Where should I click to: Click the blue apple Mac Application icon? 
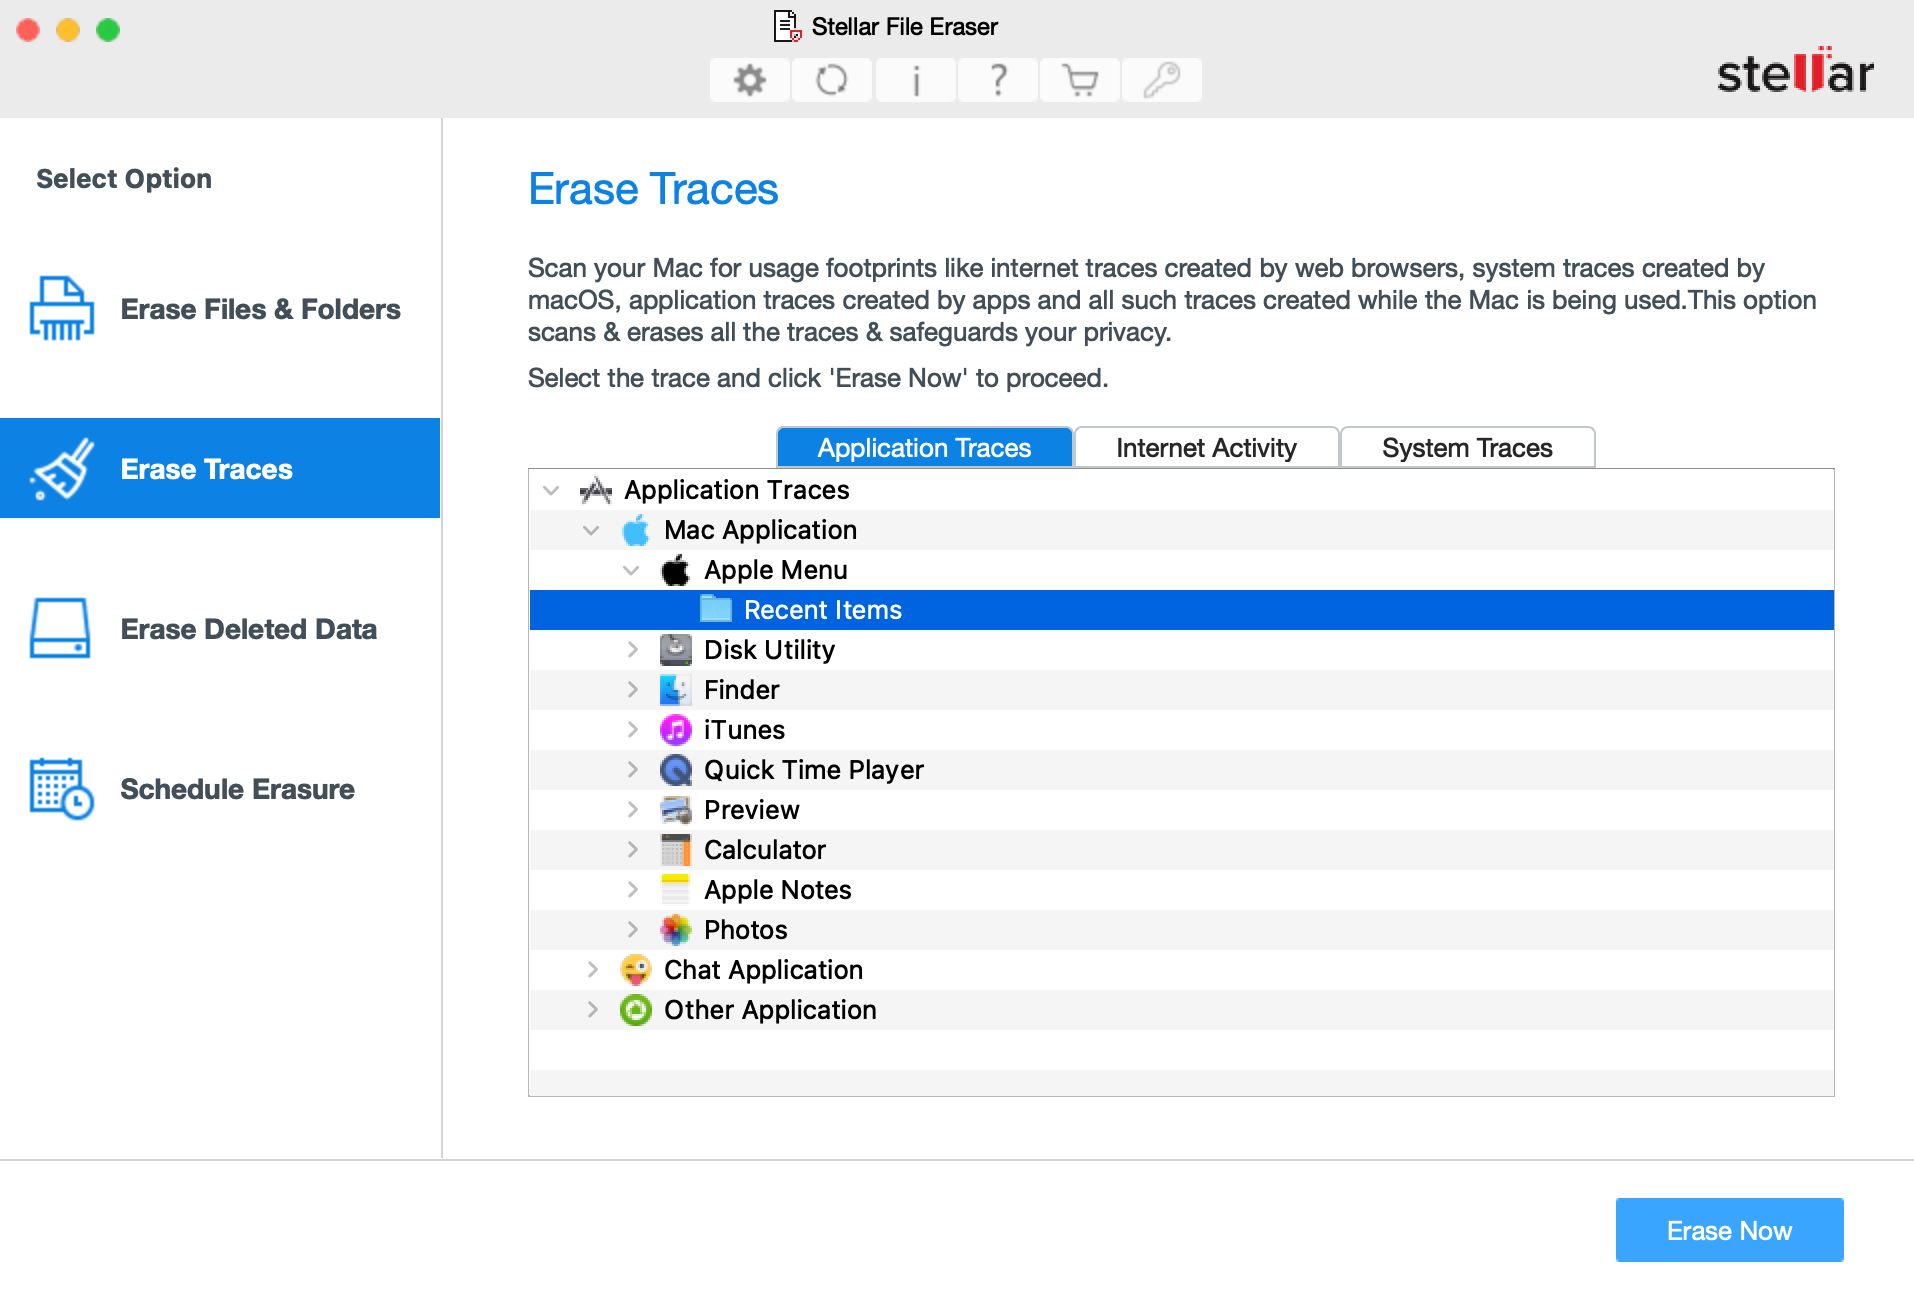click(636, 530)
